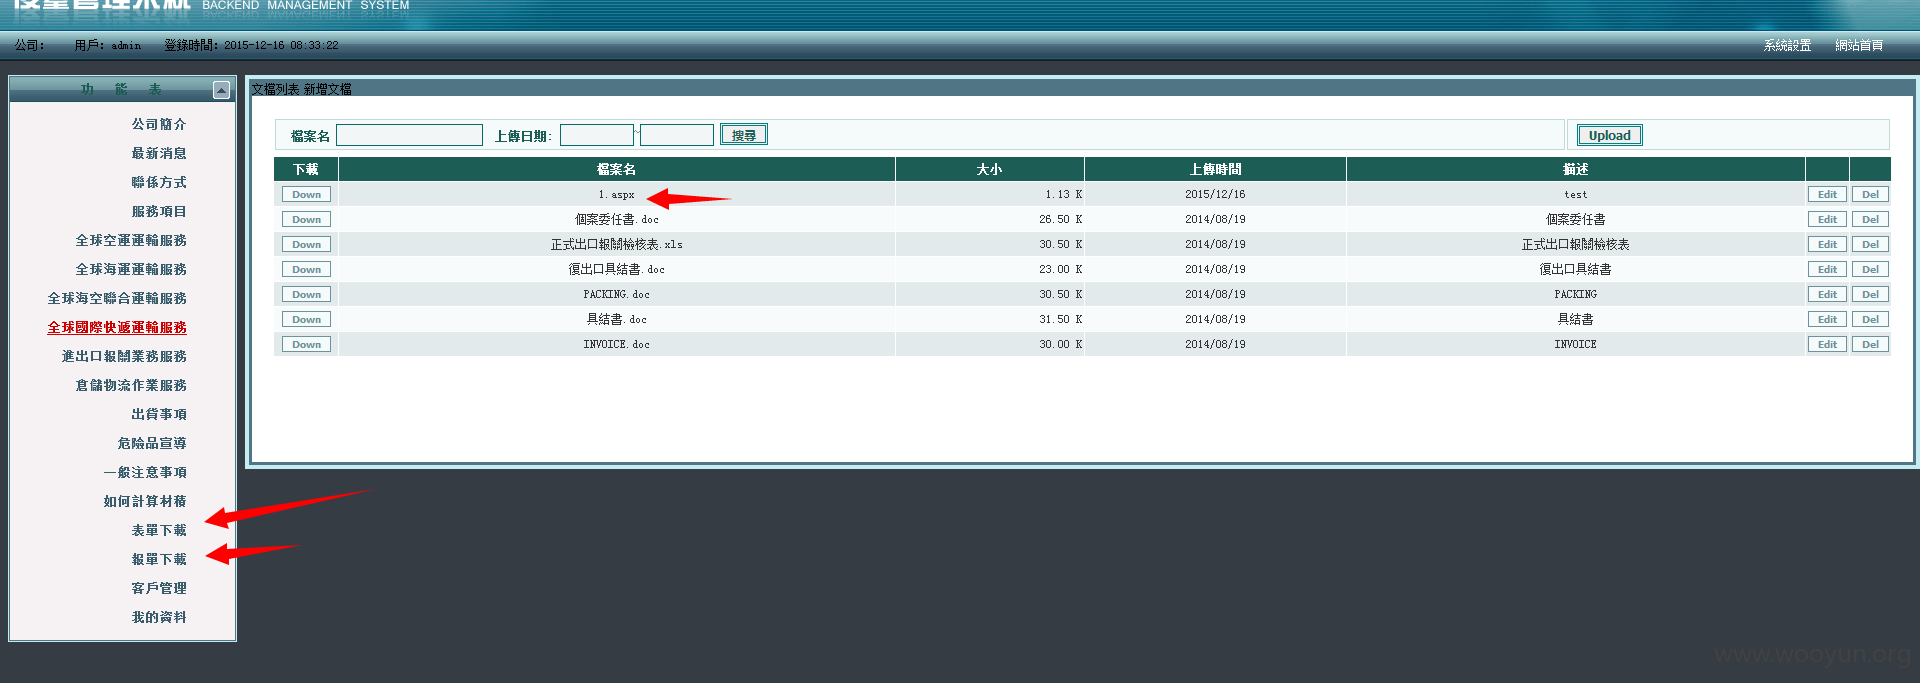1920x683 pixels.
Task: Delete the 正式出口報關檢核表.xls row
Action: pos(1870,245)
